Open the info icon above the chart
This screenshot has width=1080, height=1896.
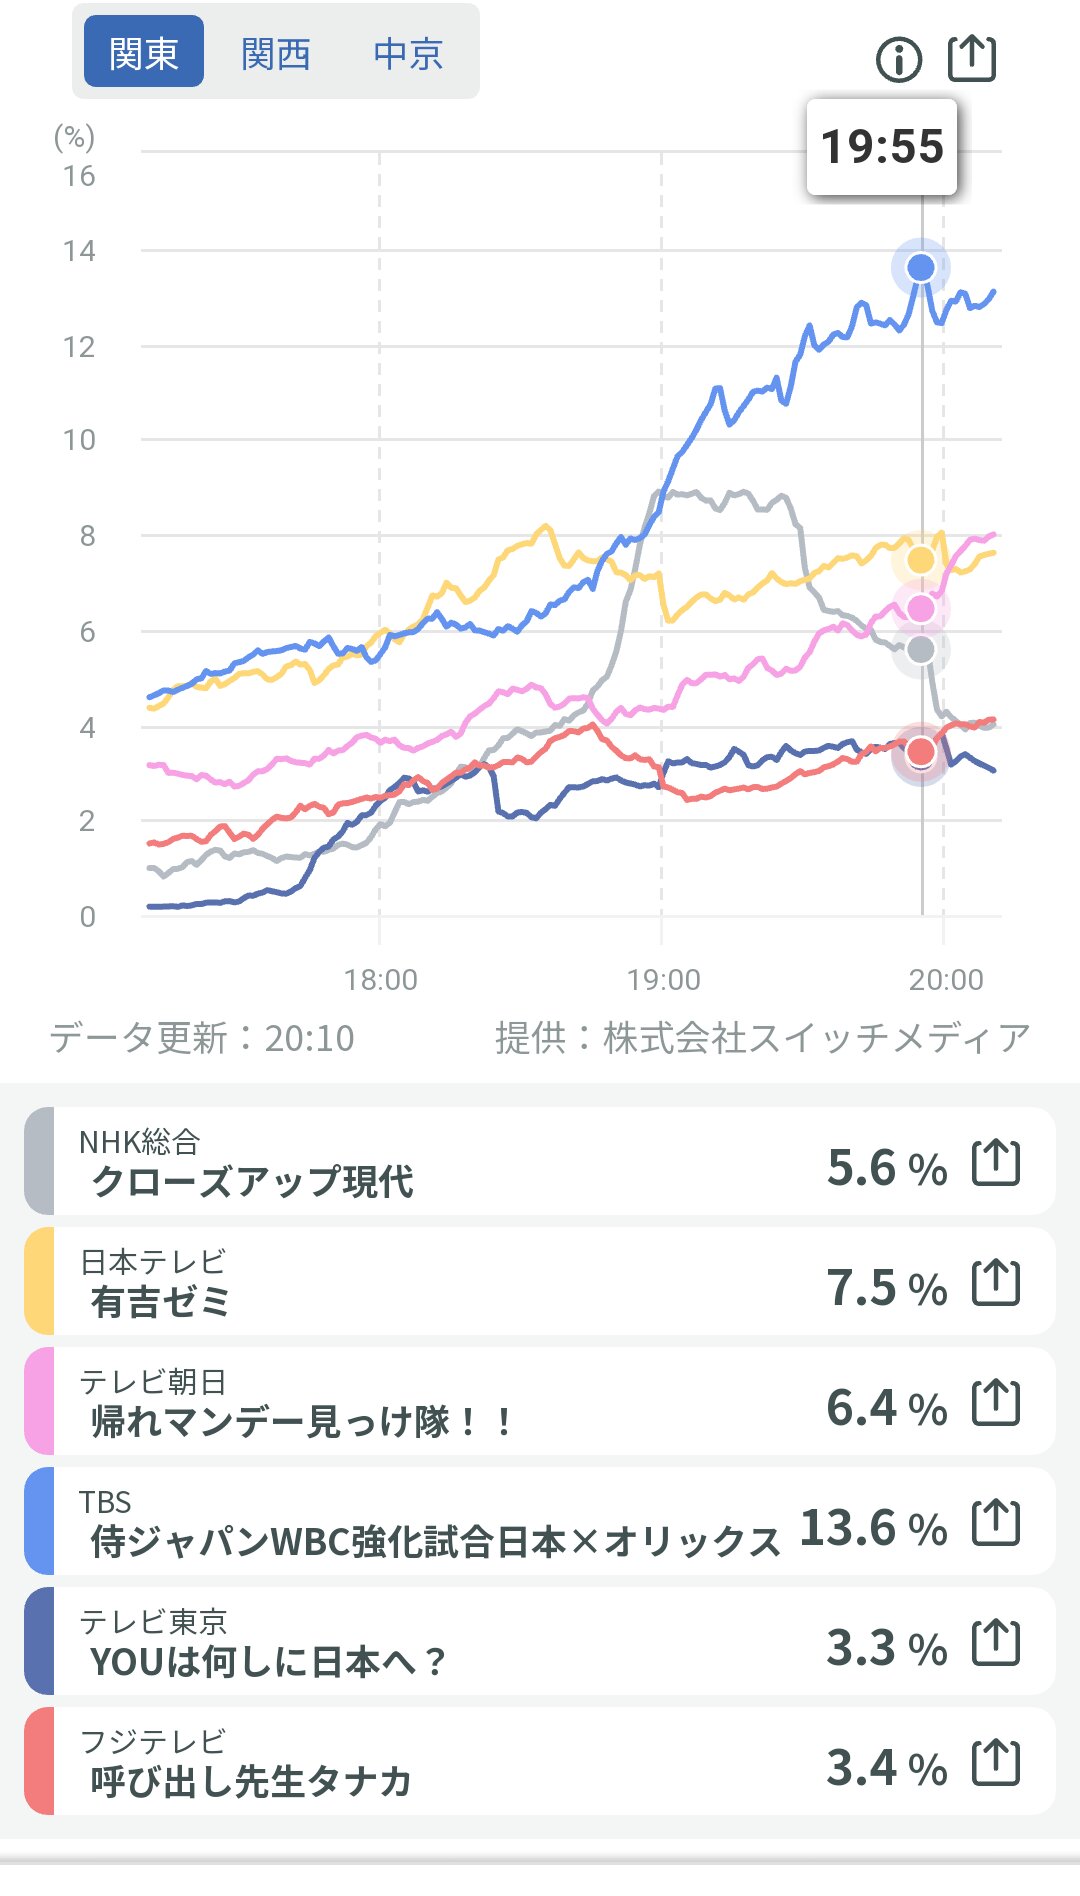pyautogui.click(x=898, y=60)
